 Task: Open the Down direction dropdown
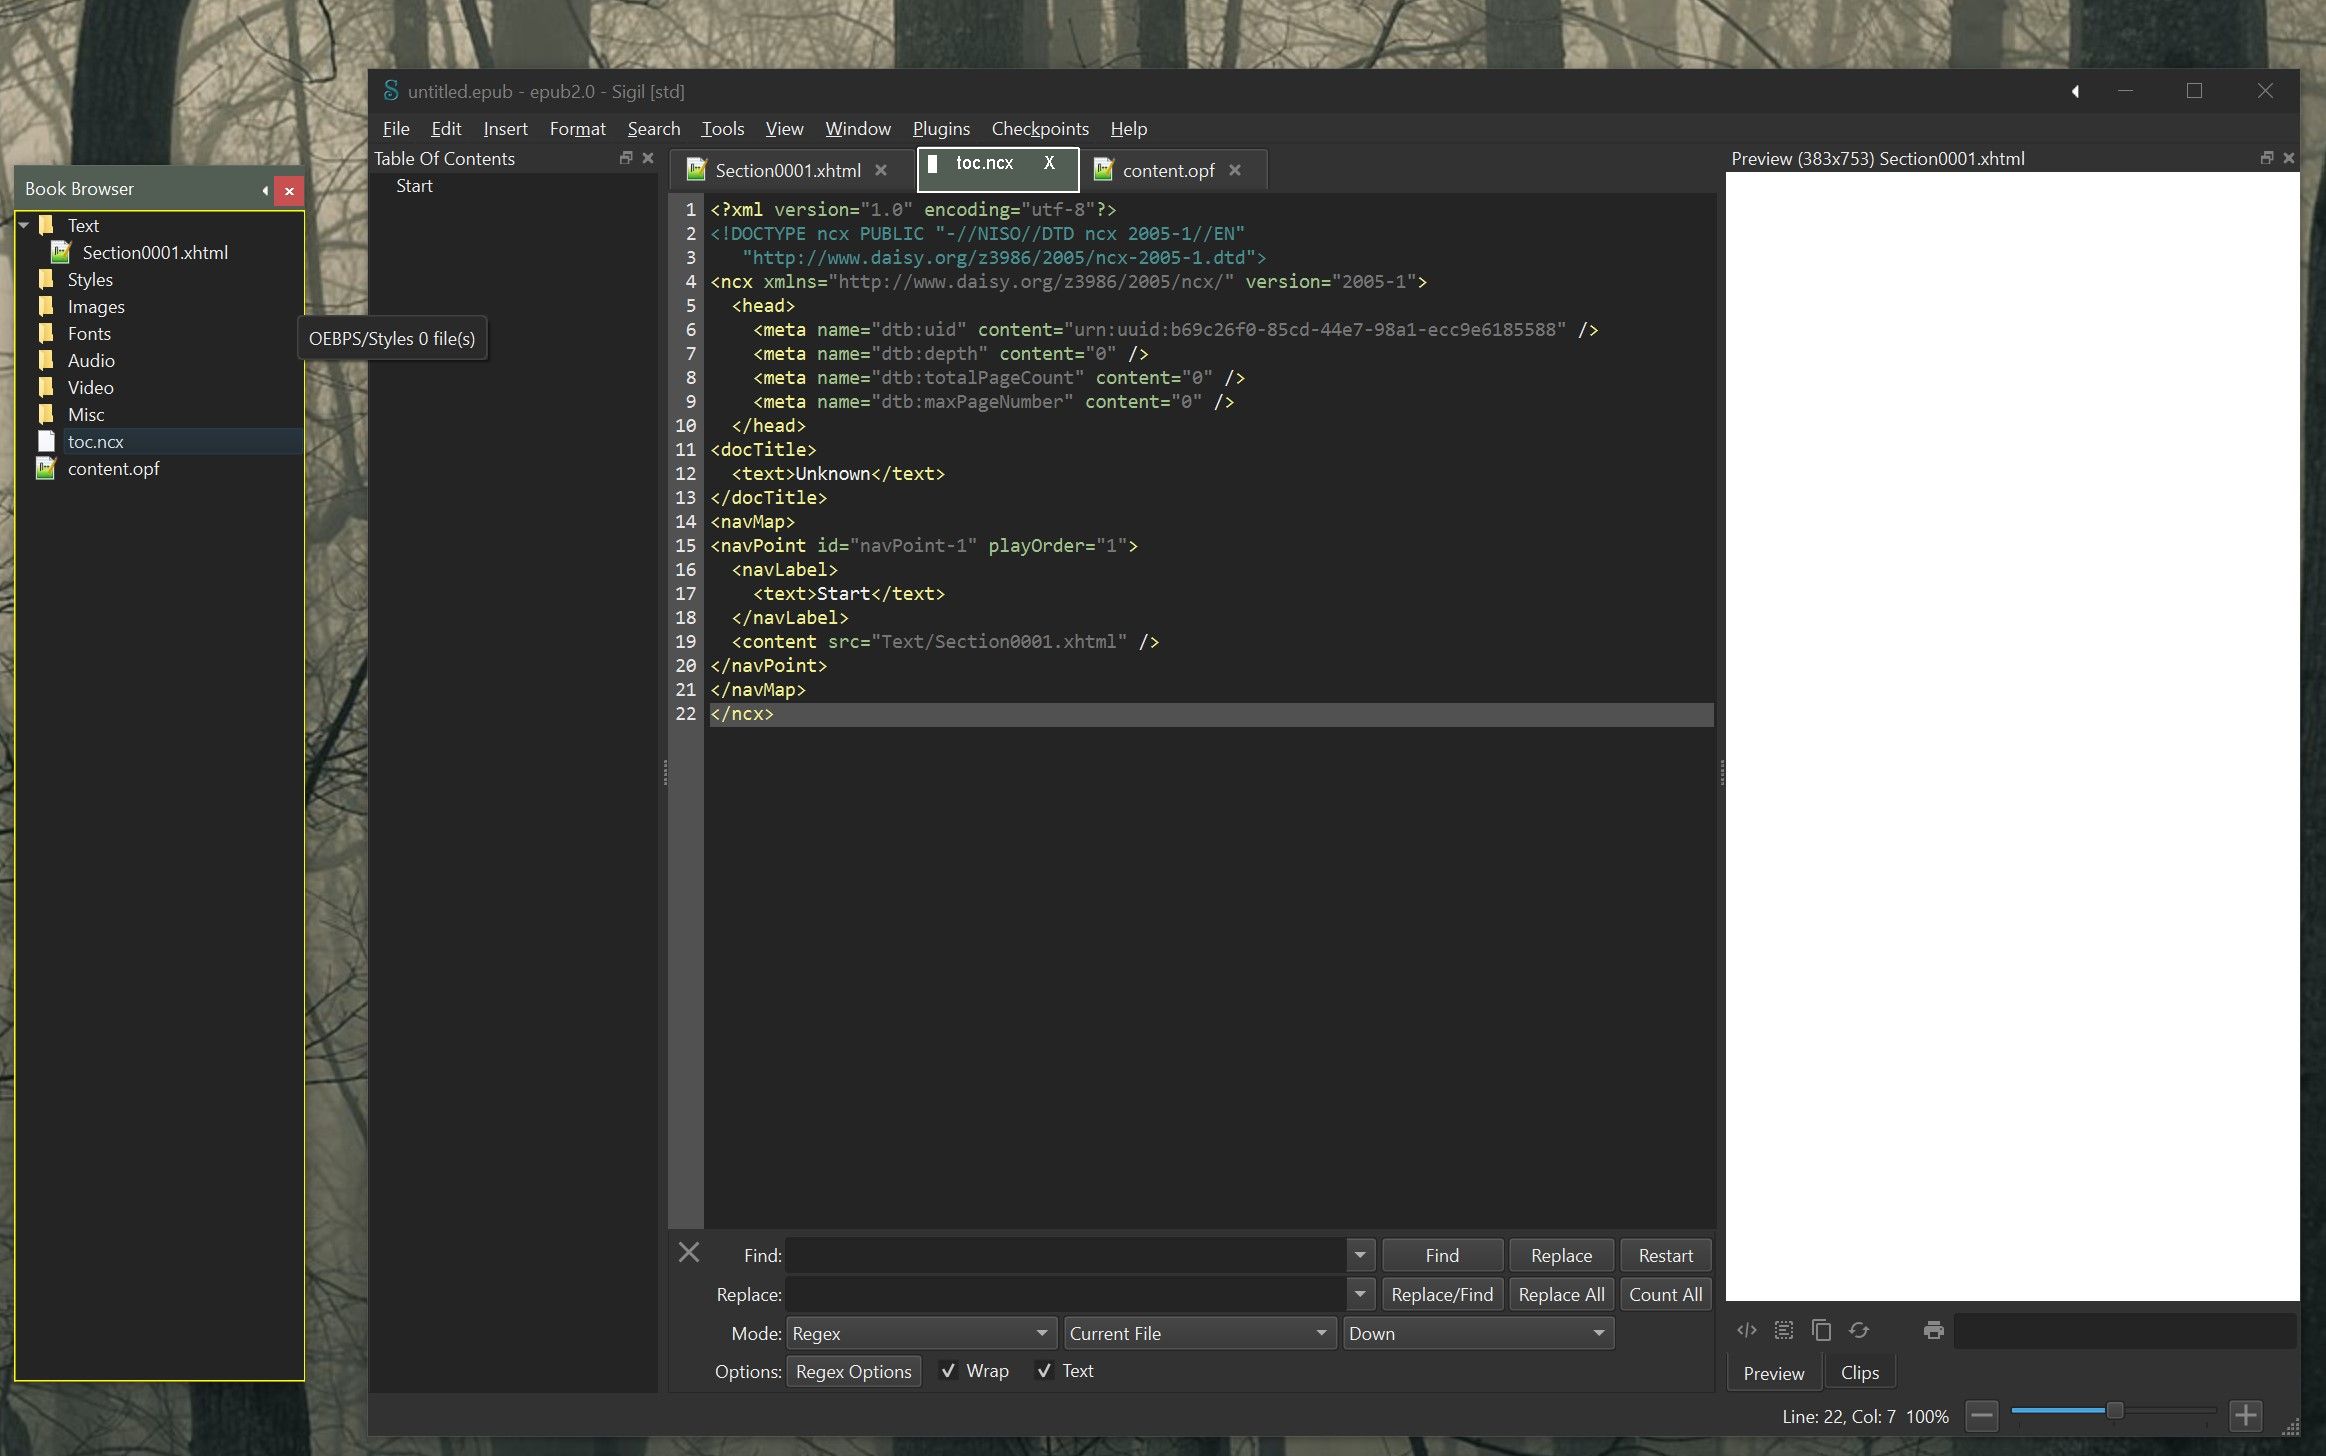pyautogui.click(x=1477, y=1333)
